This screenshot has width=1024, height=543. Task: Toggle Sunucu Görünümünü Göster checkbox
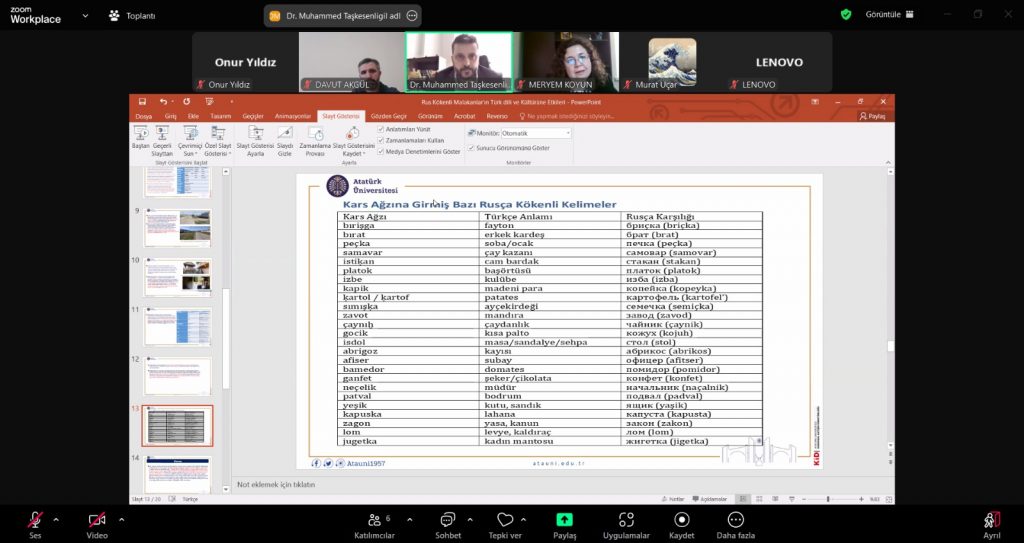pos(471,148)
